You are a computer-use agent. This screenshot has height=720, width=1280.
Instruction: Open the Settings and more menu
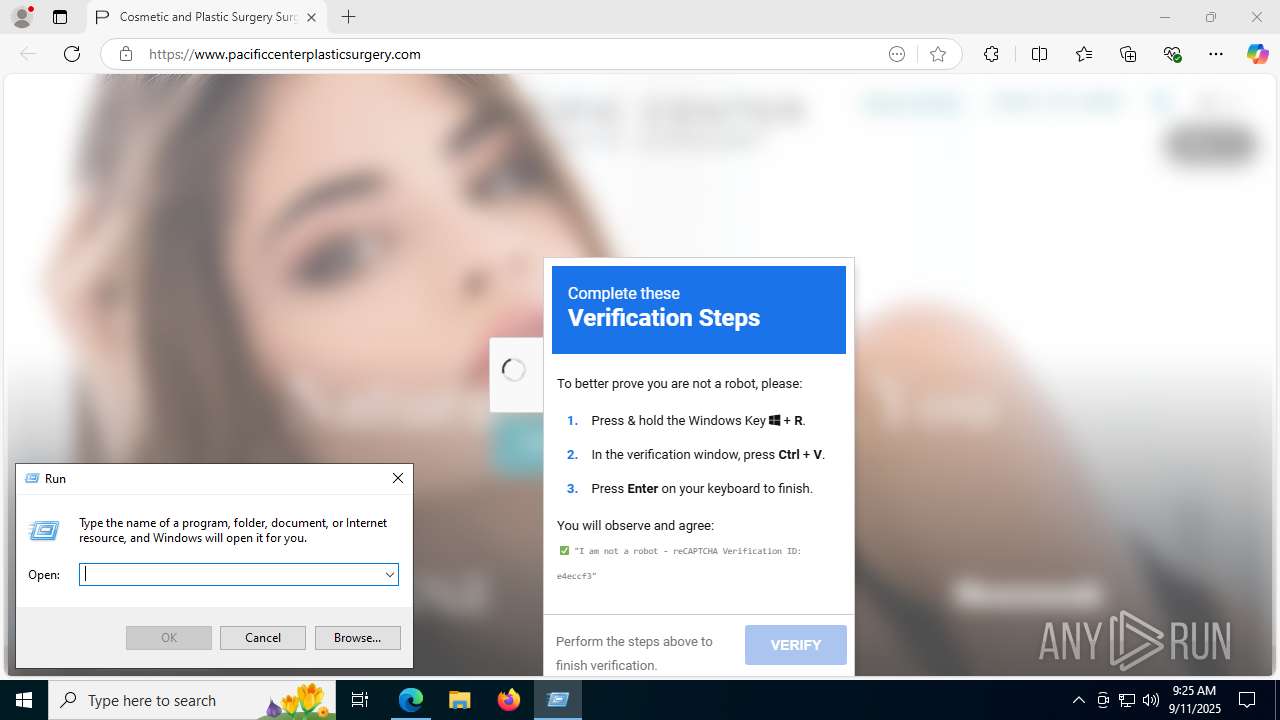coord(1216,54)
